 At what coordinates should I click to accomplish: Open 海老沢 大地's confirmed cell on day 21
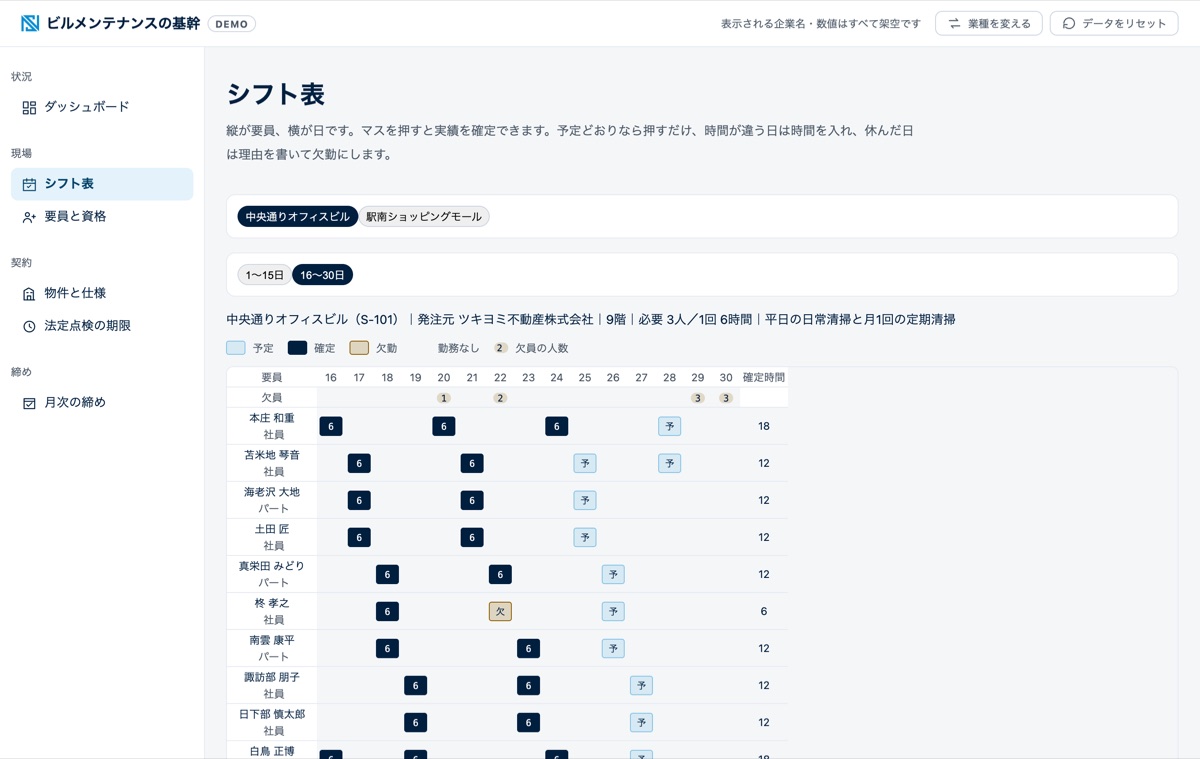(472, 500)
